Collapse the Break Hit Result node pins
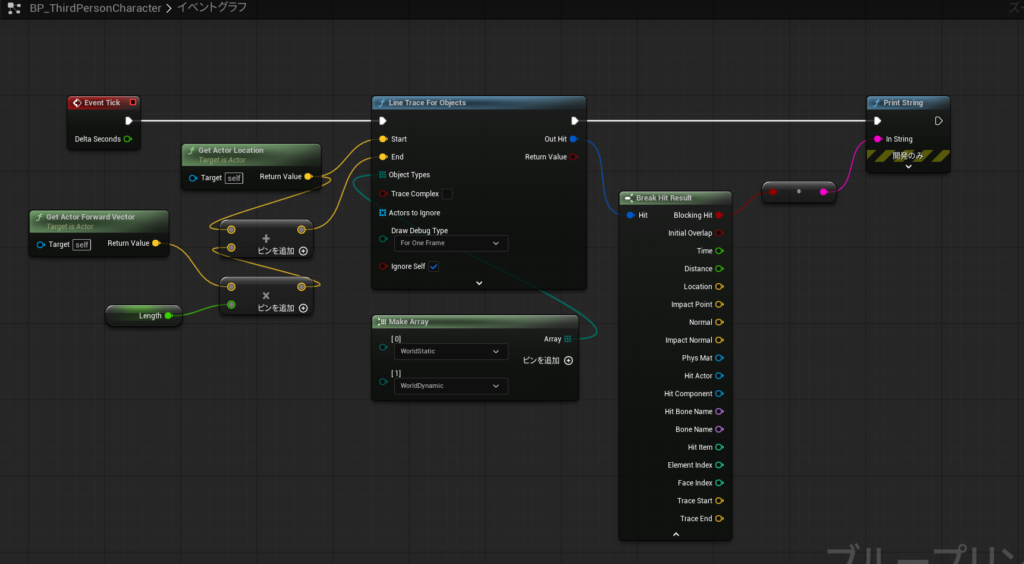 coord(675,535)
